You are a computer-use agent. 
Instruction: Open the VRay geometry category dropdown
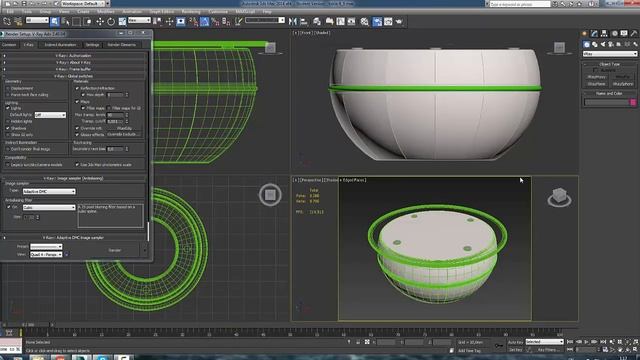coord(610,54)
